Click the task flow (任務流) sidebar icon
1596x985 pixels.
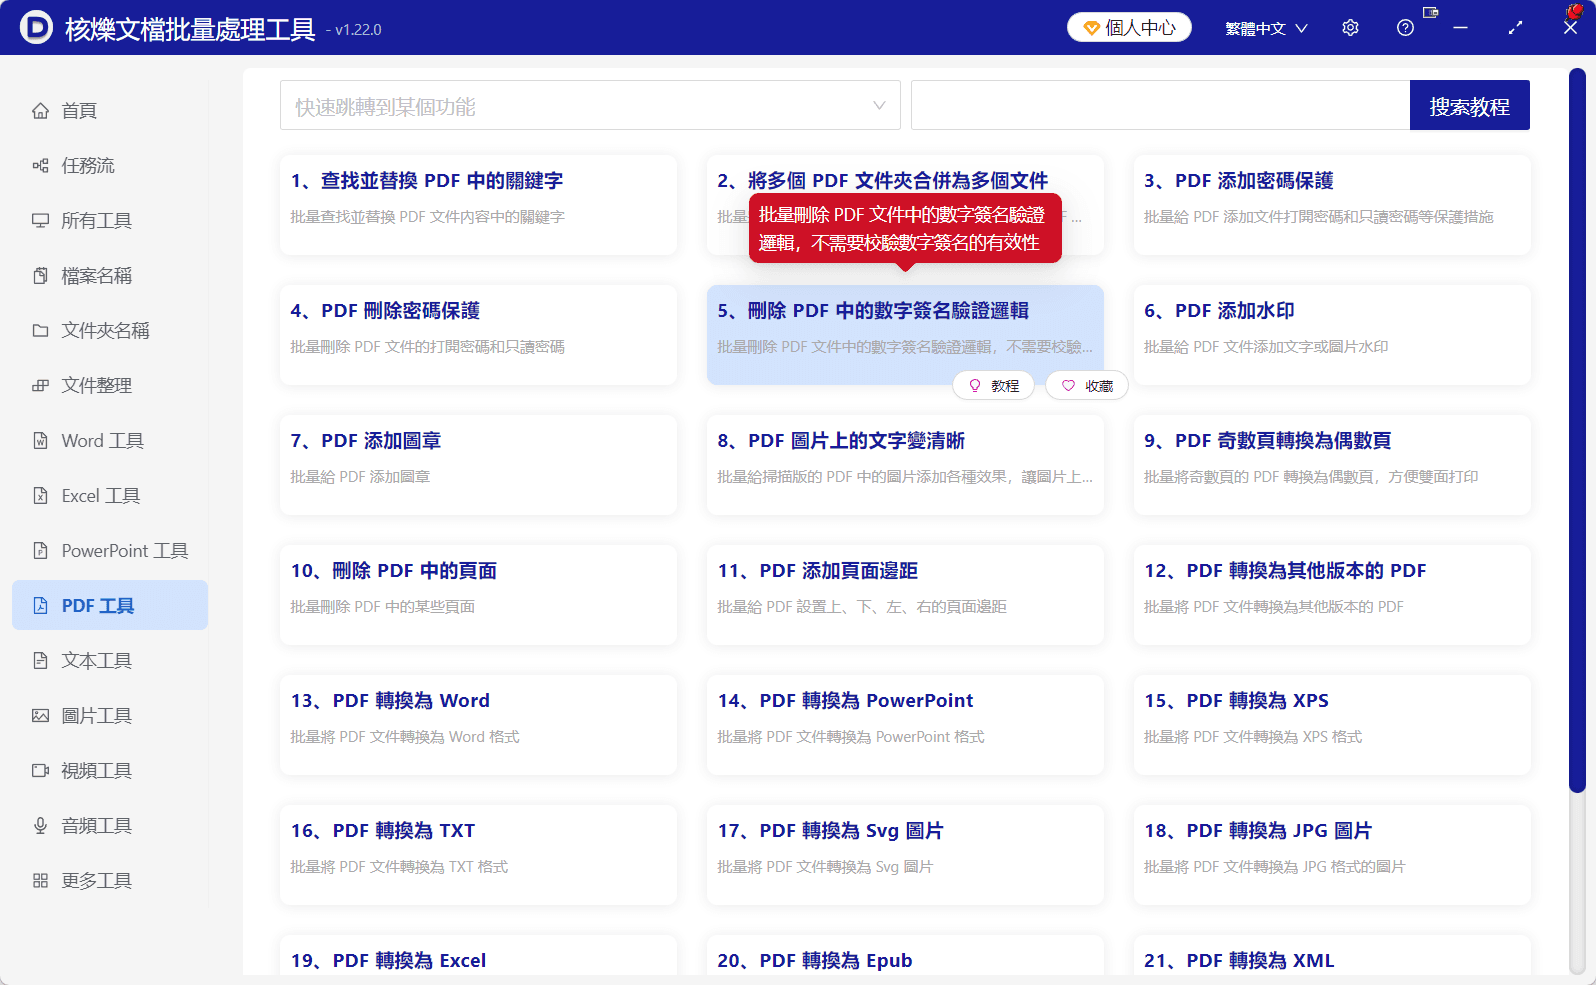tap(40, 166)
